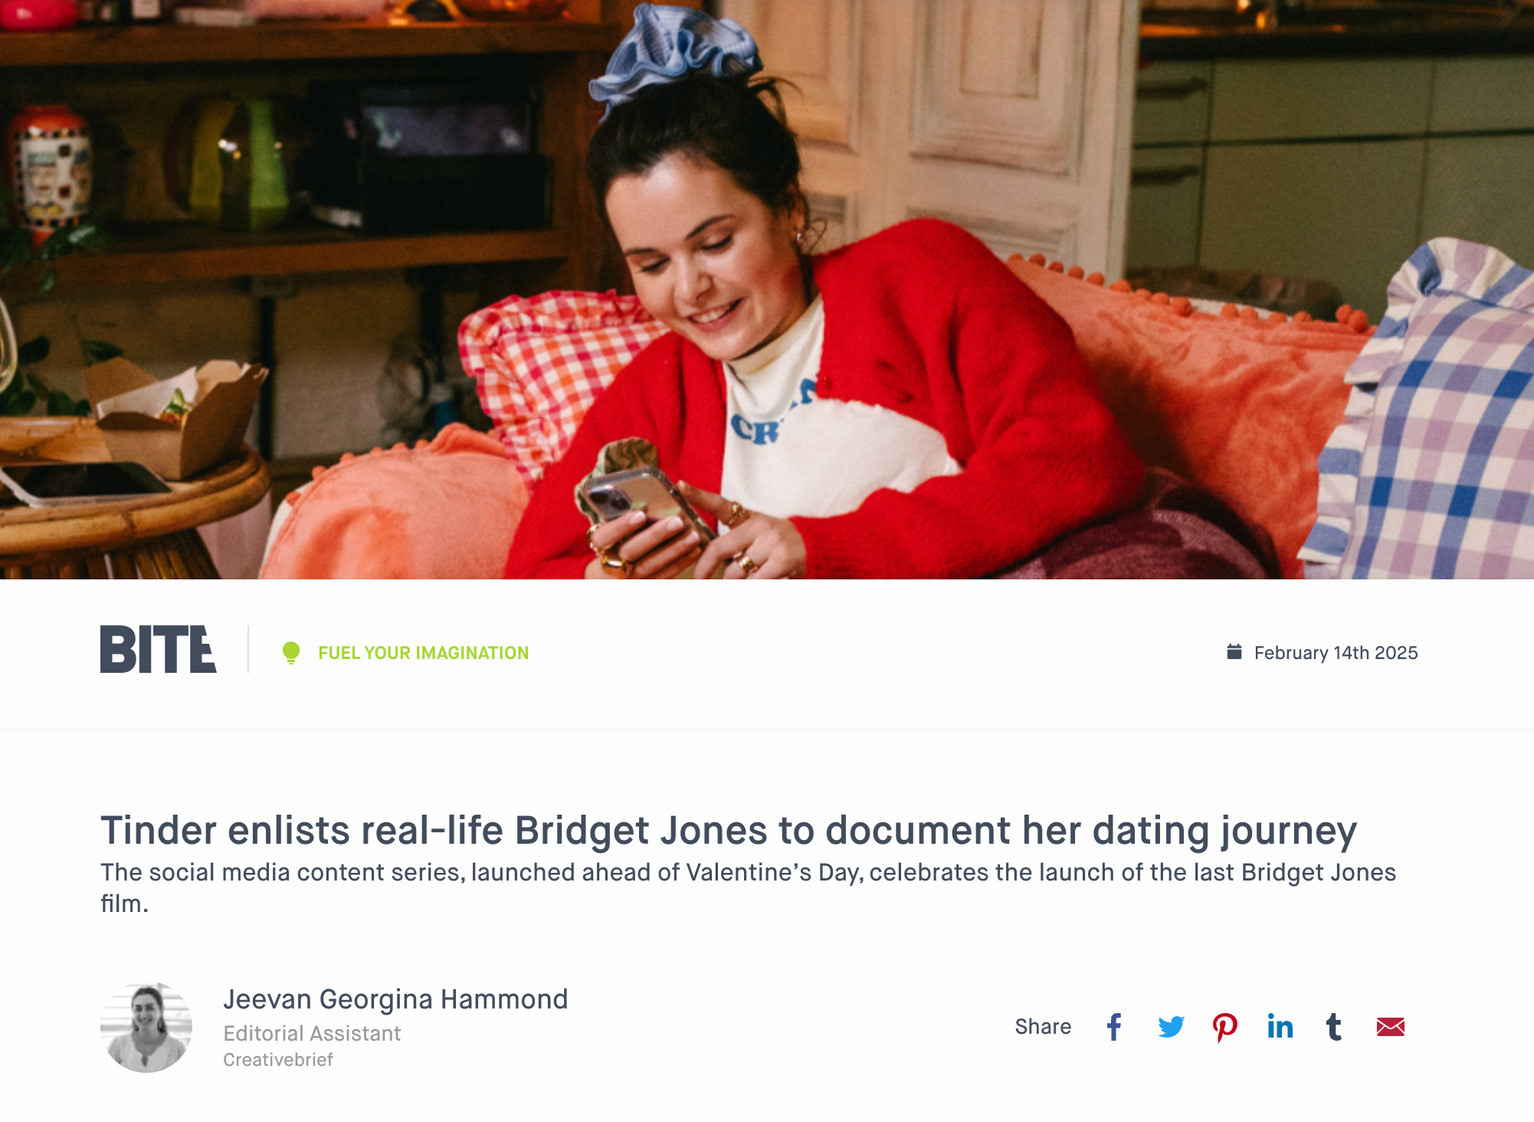Share the article on LinkedIn

[1280, 1027]
